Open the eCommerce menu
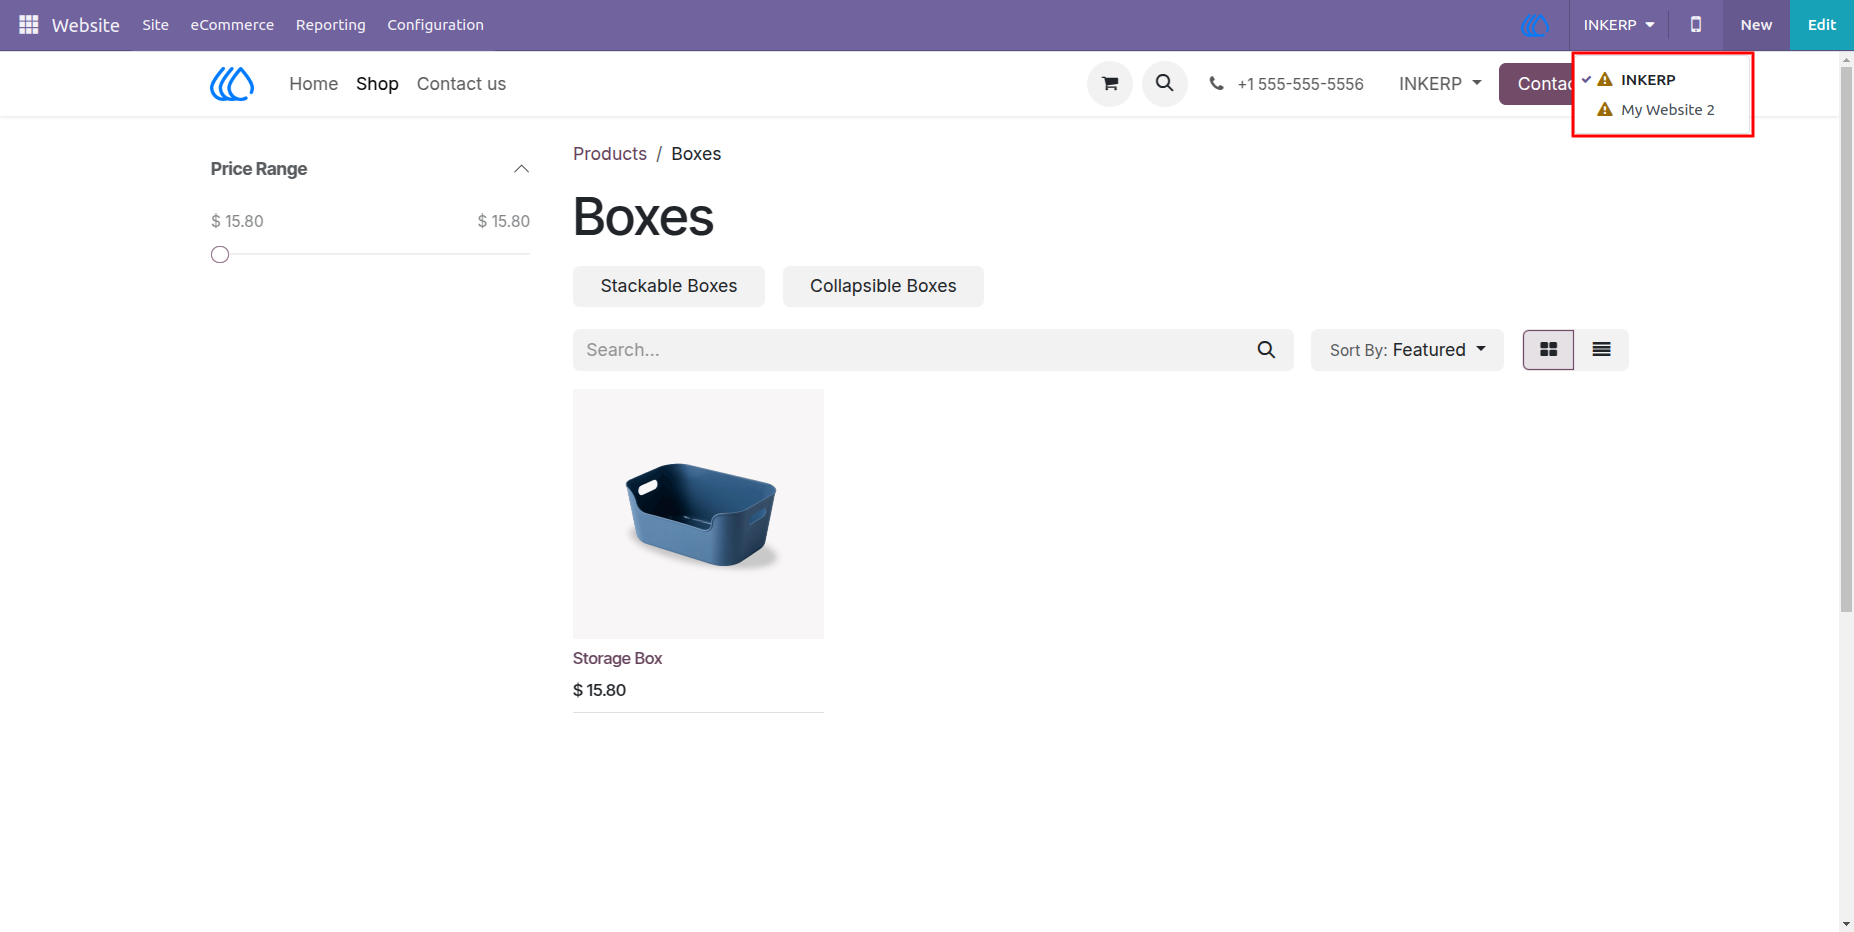This screenshot has height=932, width=1854. click(232, 25)
